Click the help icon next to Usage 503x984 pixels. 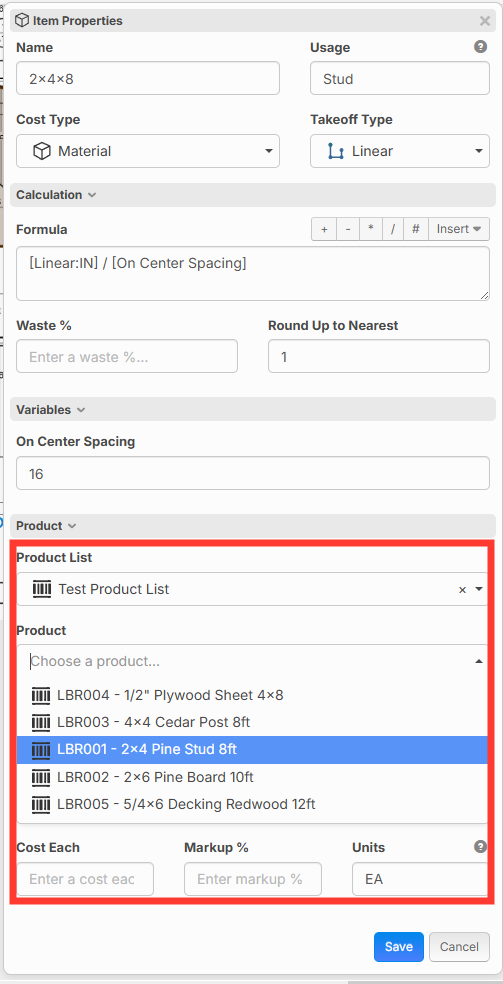[x=480, y=47]
